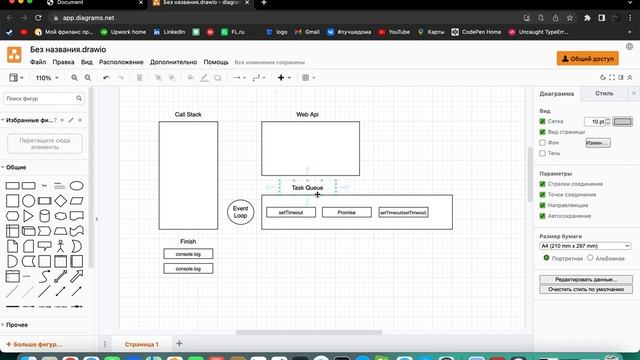Toggle dark mode moon icon

coord(603,78)
